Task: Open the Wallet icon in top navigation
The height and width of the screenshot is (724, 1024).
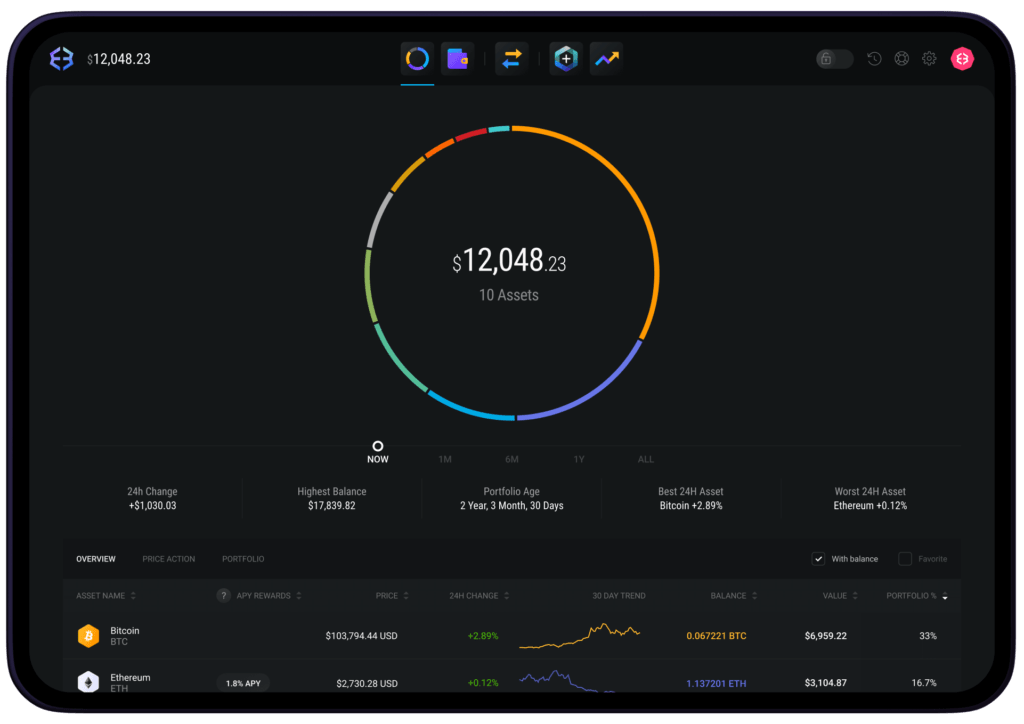Action: pos(457,59)
